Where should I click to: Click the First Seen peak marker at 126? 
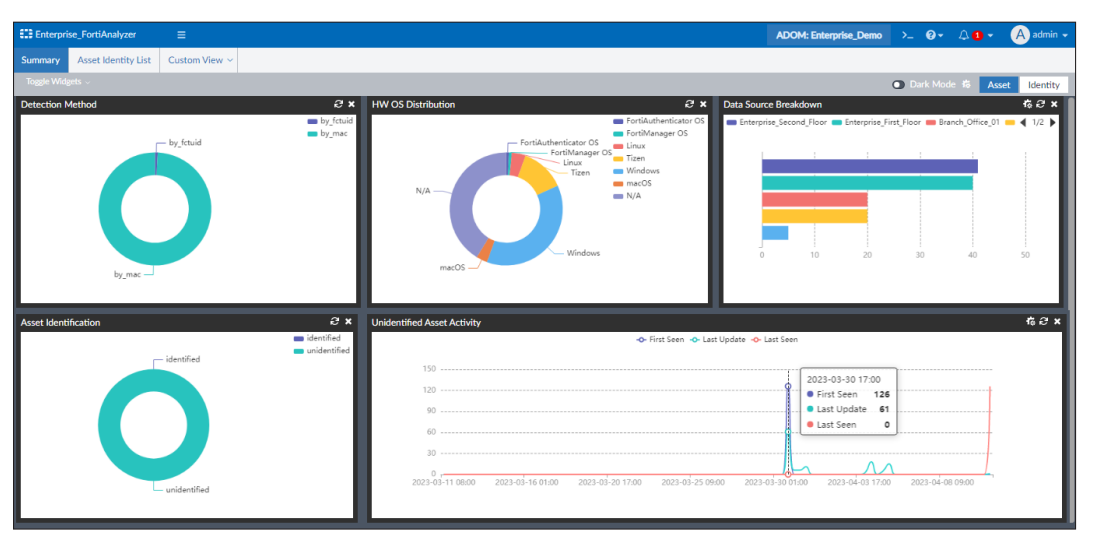click(788, 386)
